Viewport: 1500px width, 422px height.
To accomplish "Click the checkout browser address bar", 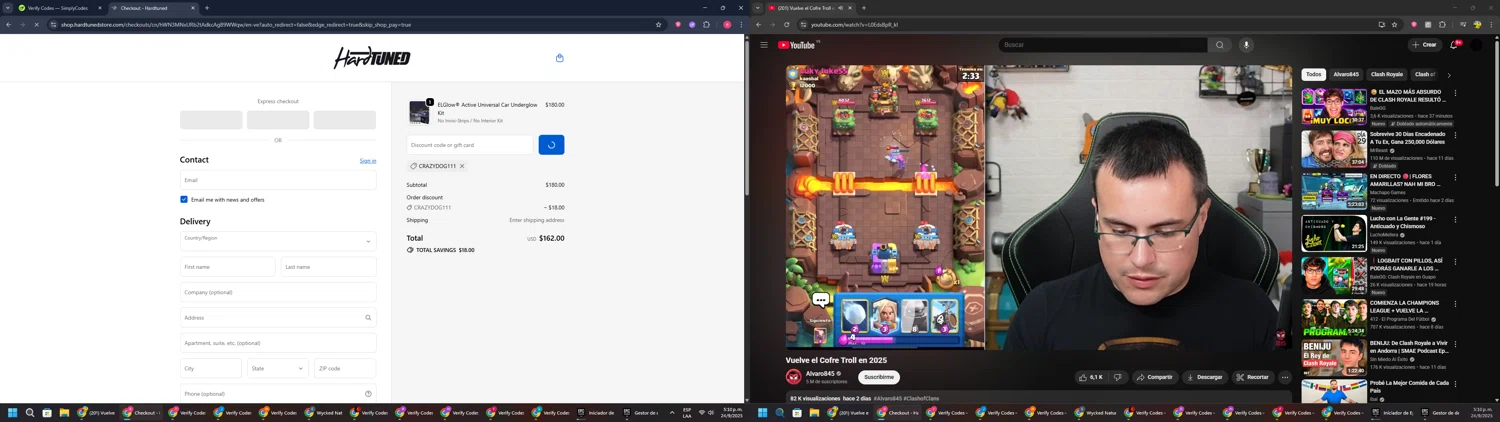I will (350, 25).
